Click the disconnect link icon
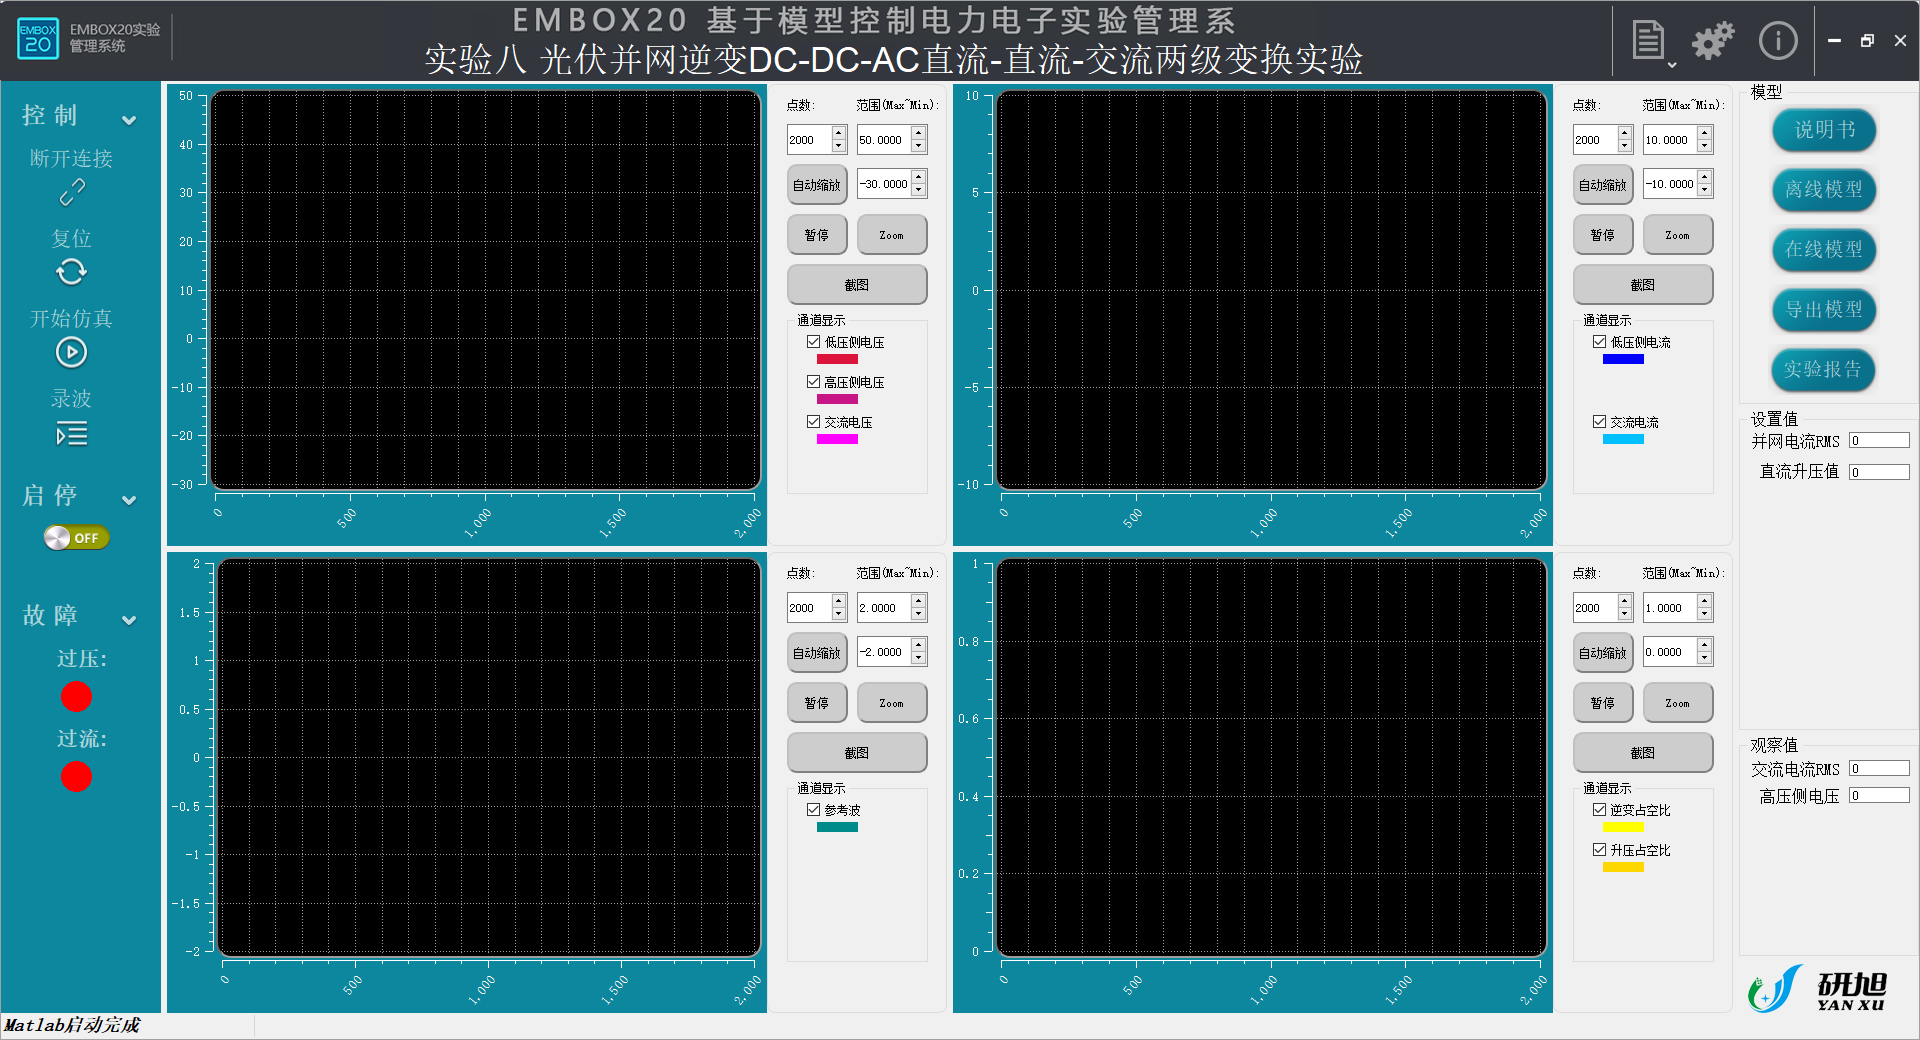 point(72,192)
